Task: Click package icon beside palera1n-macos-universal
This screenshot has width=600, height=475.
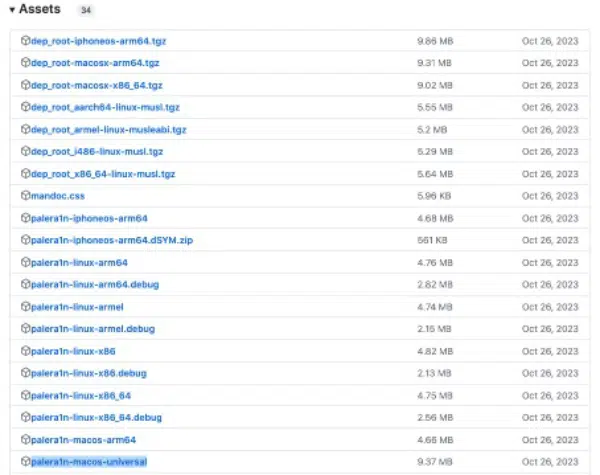Action: point(25,461)
